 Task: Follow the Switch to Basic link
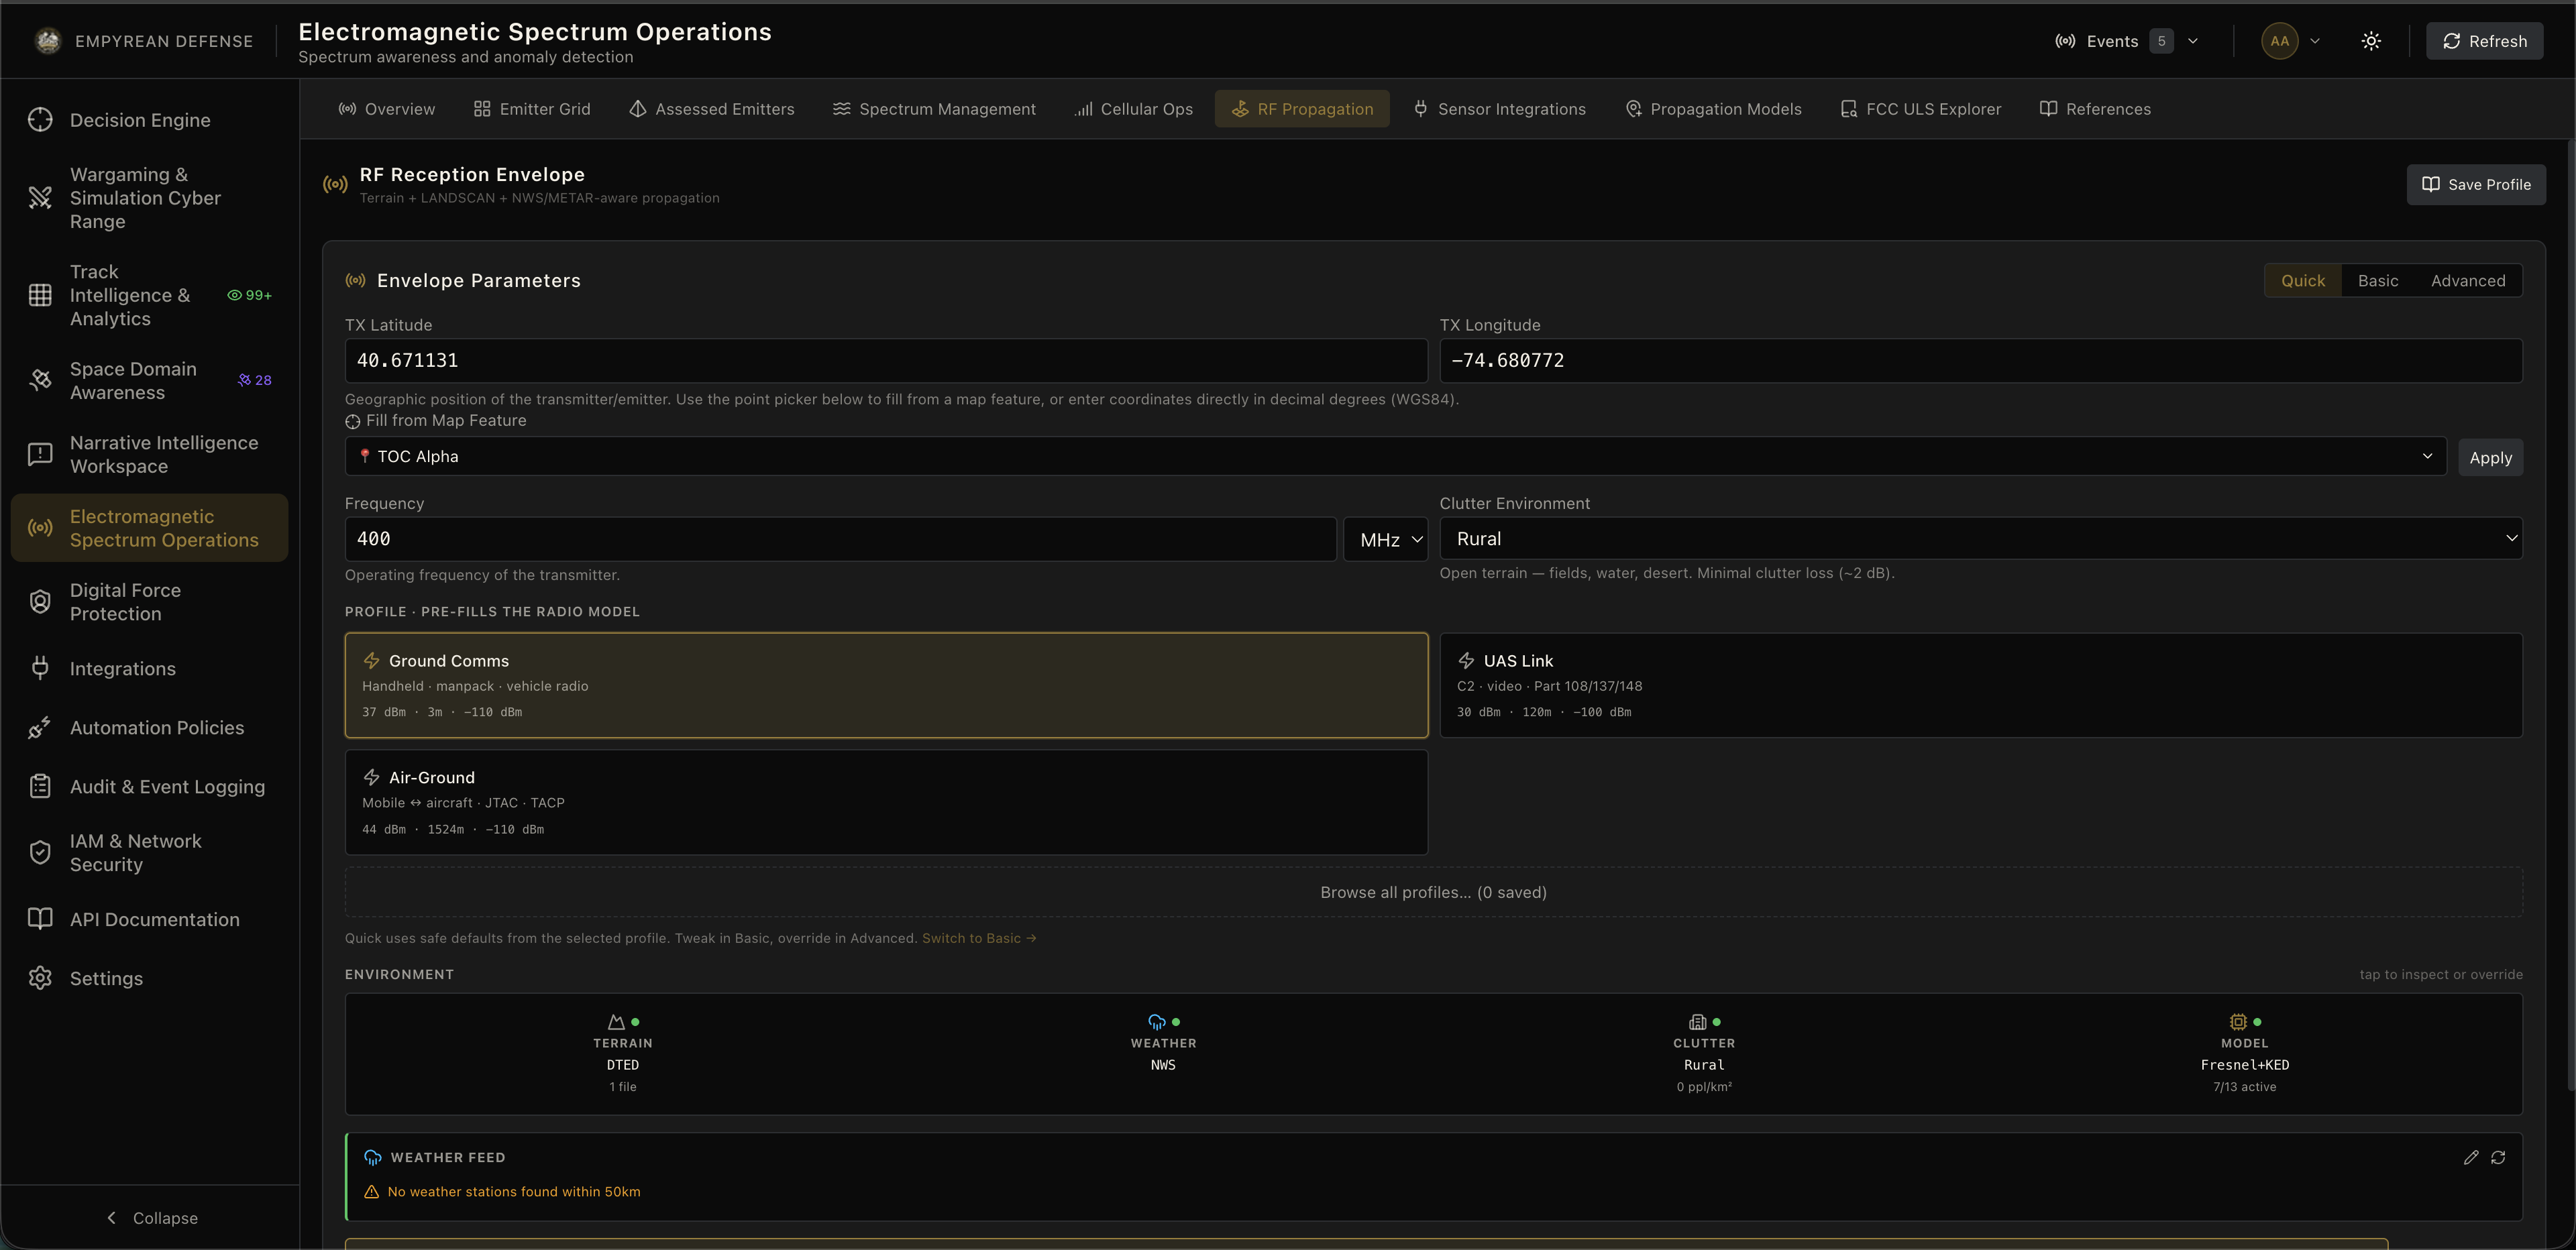coord(979,938)
